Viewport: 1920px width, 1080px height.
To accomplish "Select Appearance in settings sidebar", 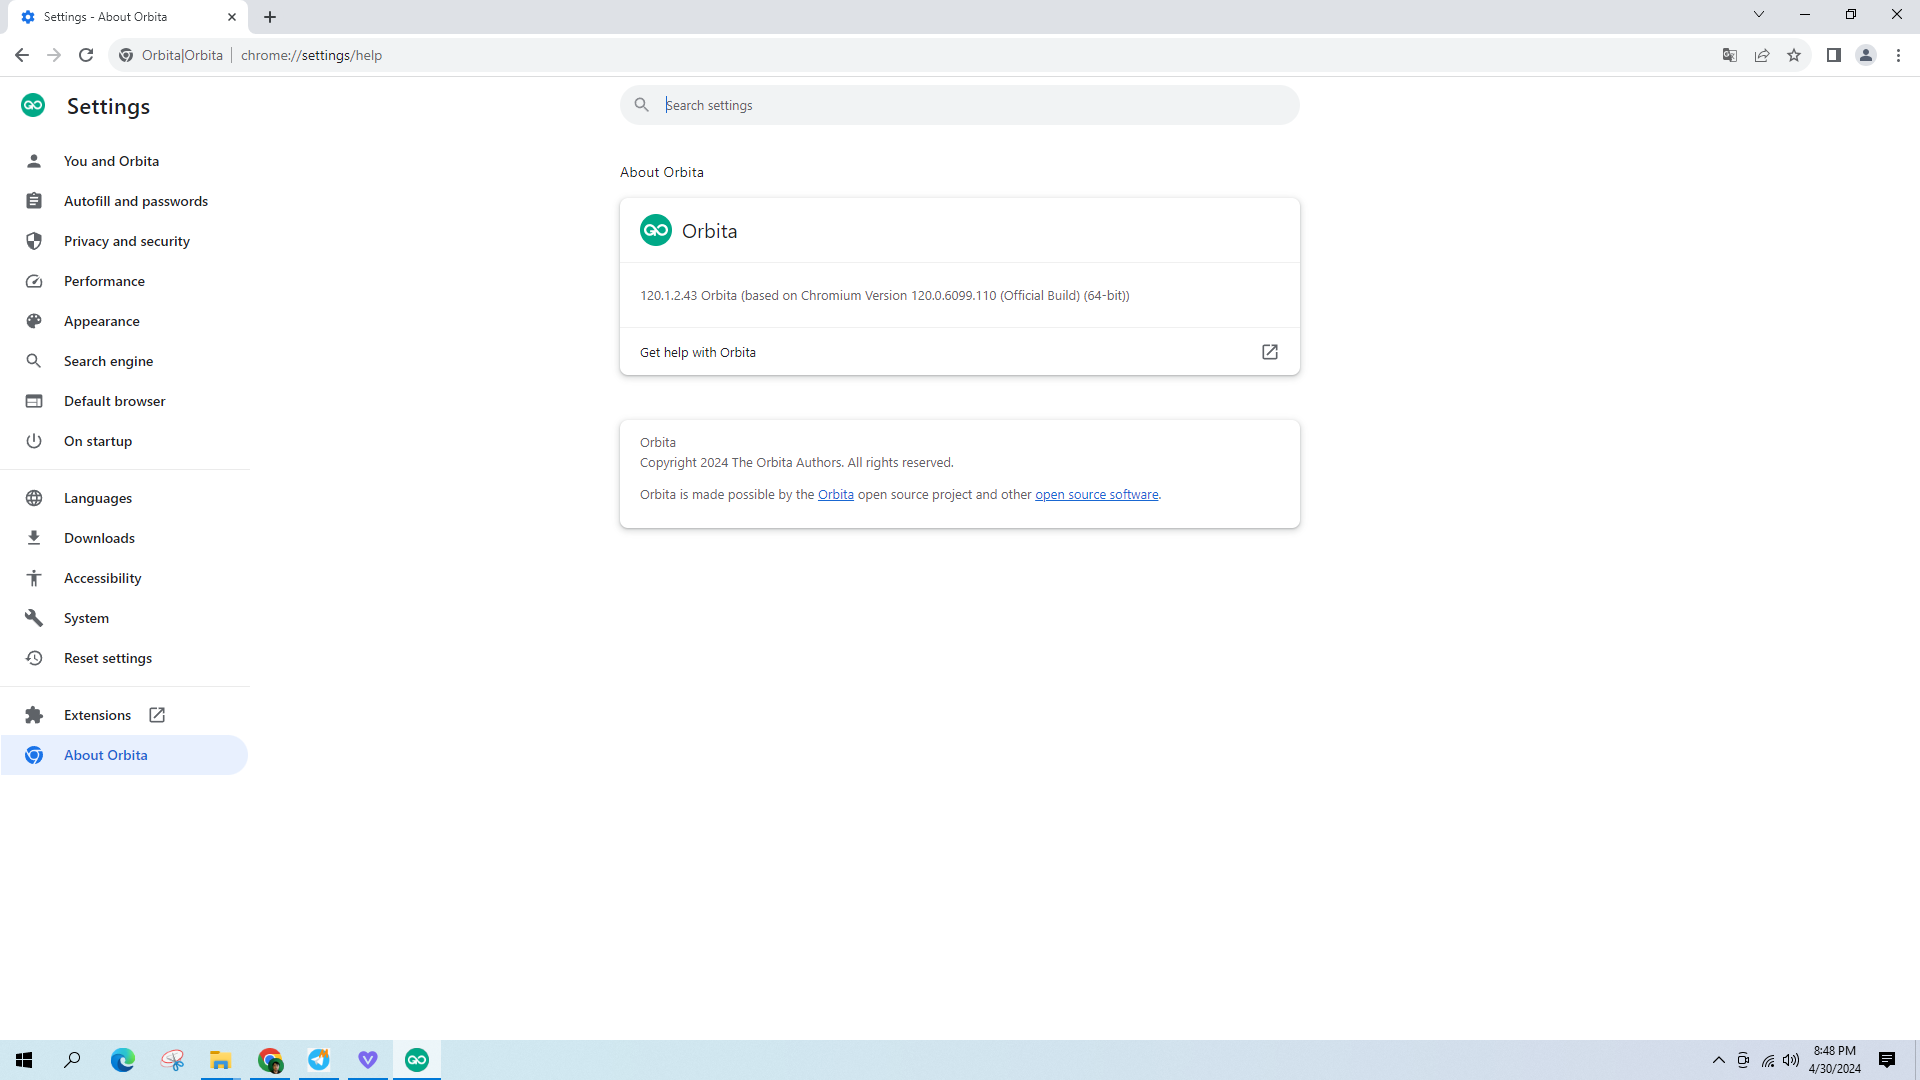I will click(101, 321).
